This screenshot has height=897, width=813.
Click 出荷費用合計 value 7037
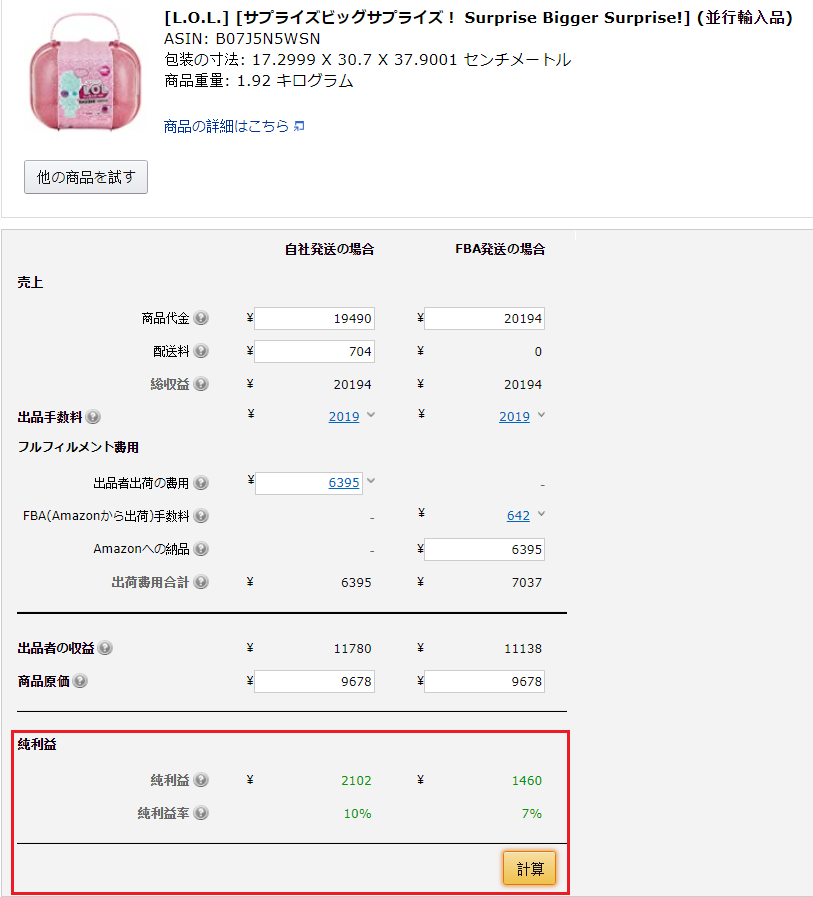tap(526, 582)
